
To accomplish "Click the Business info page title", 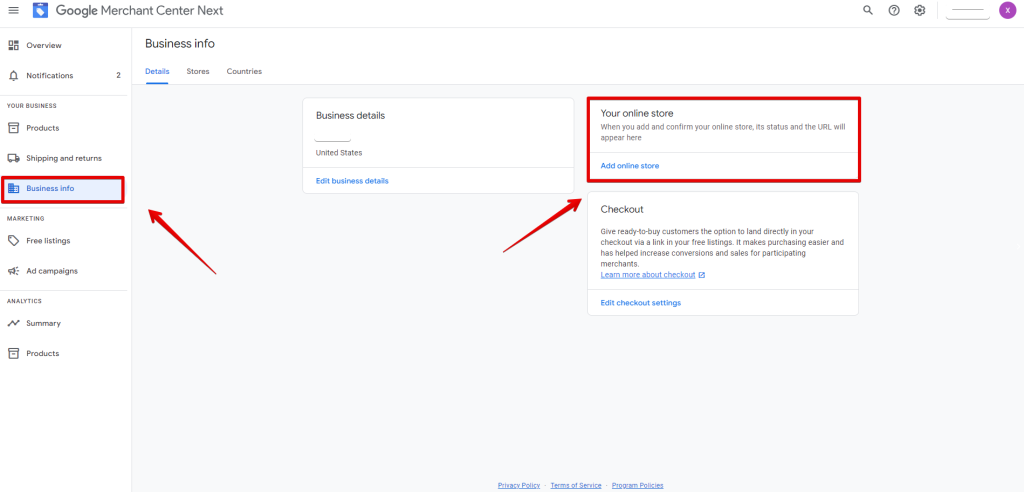I will [x=180, y=44].
